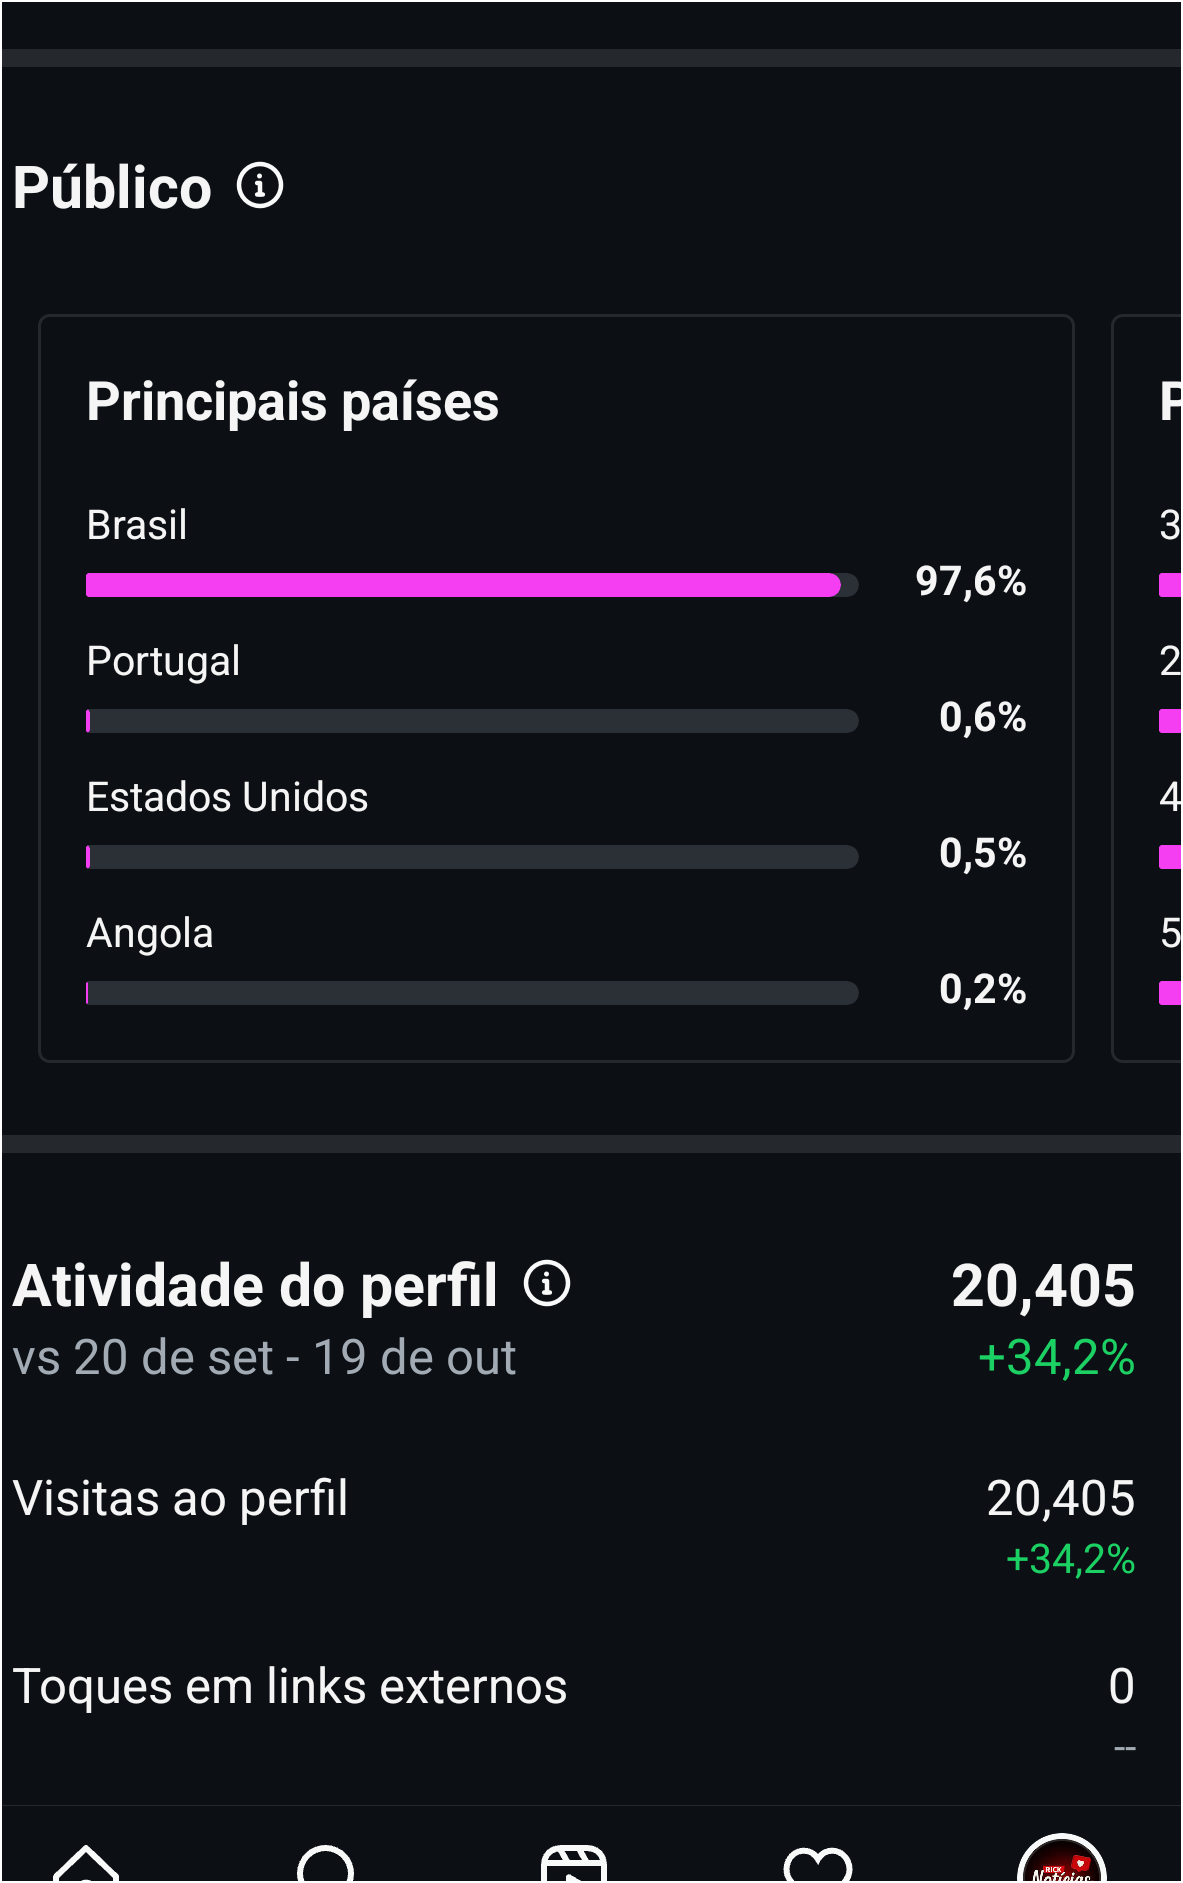Tap the Público section heading
Viewport: 1183px width, 1883px height.
pos(112,188)
